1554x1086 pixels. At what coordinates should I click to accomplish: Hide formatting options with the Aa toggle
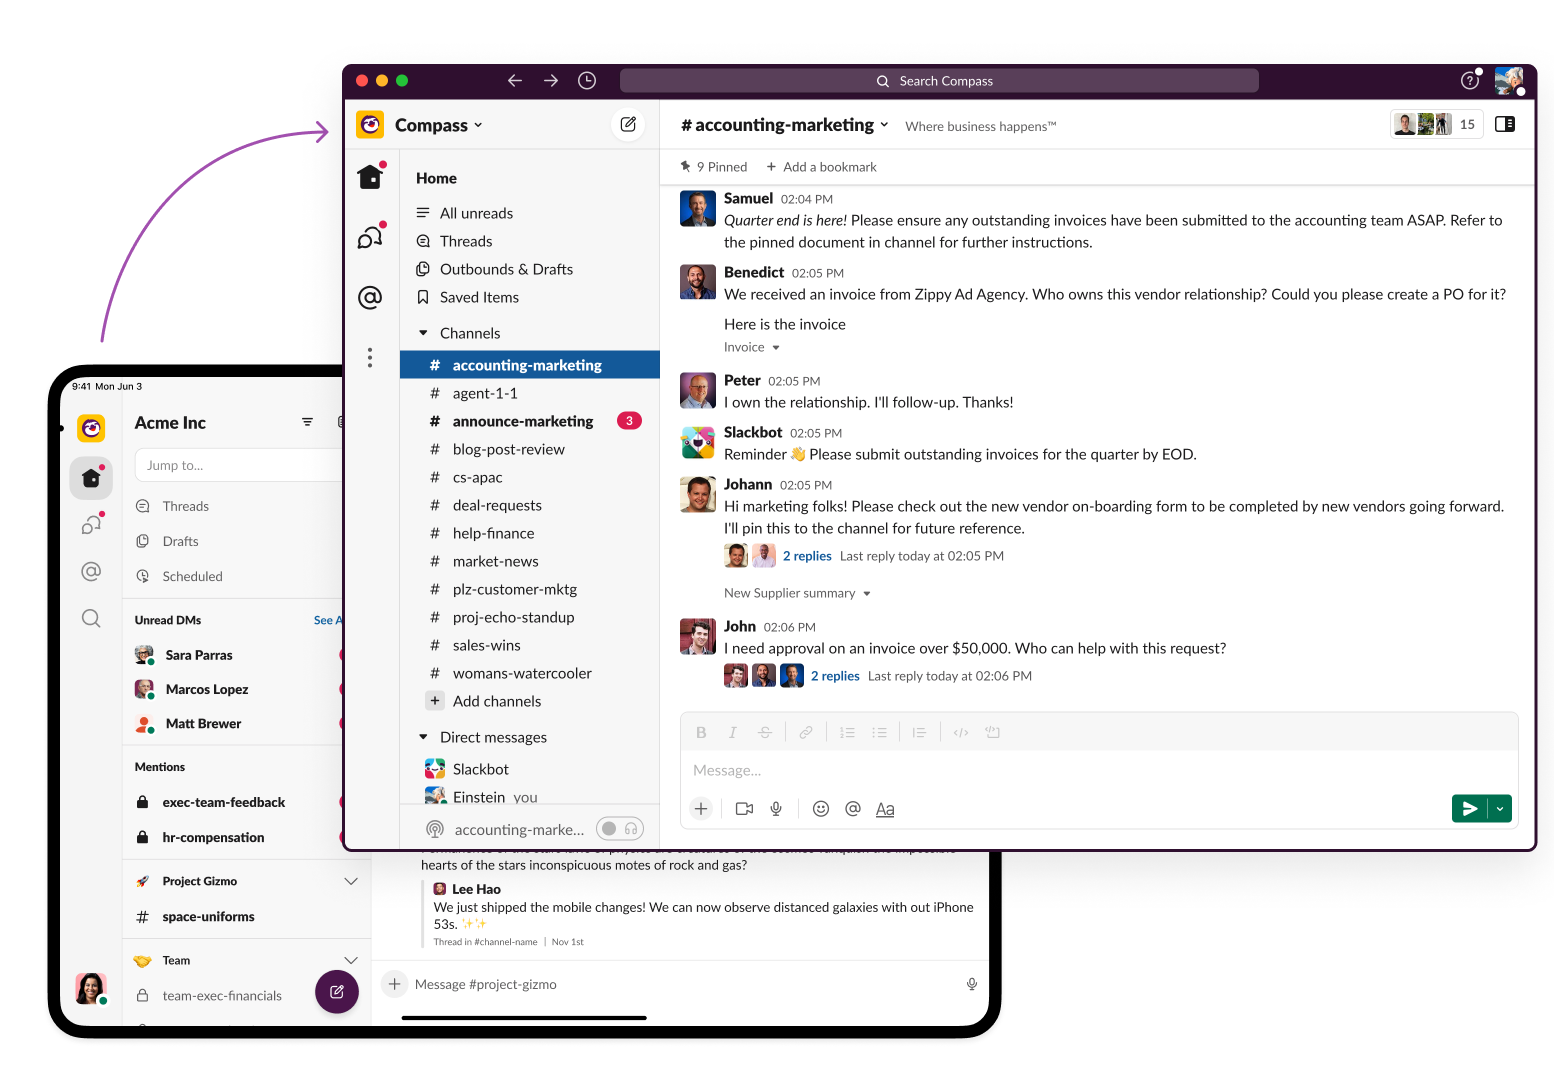(885, 809)
